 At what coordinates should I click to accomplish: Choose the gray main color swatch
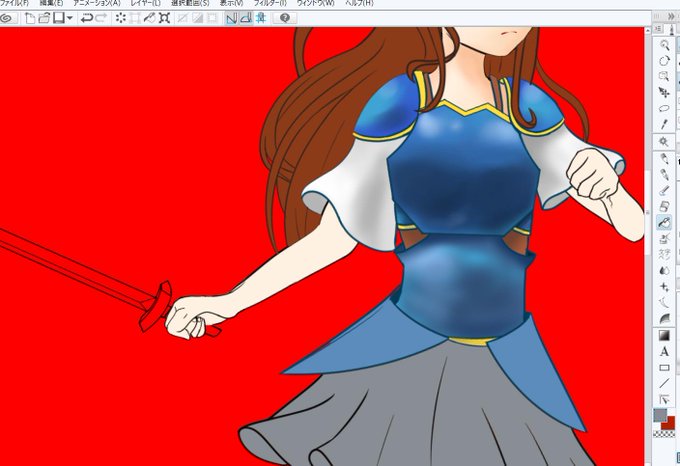tap(660, 415)
